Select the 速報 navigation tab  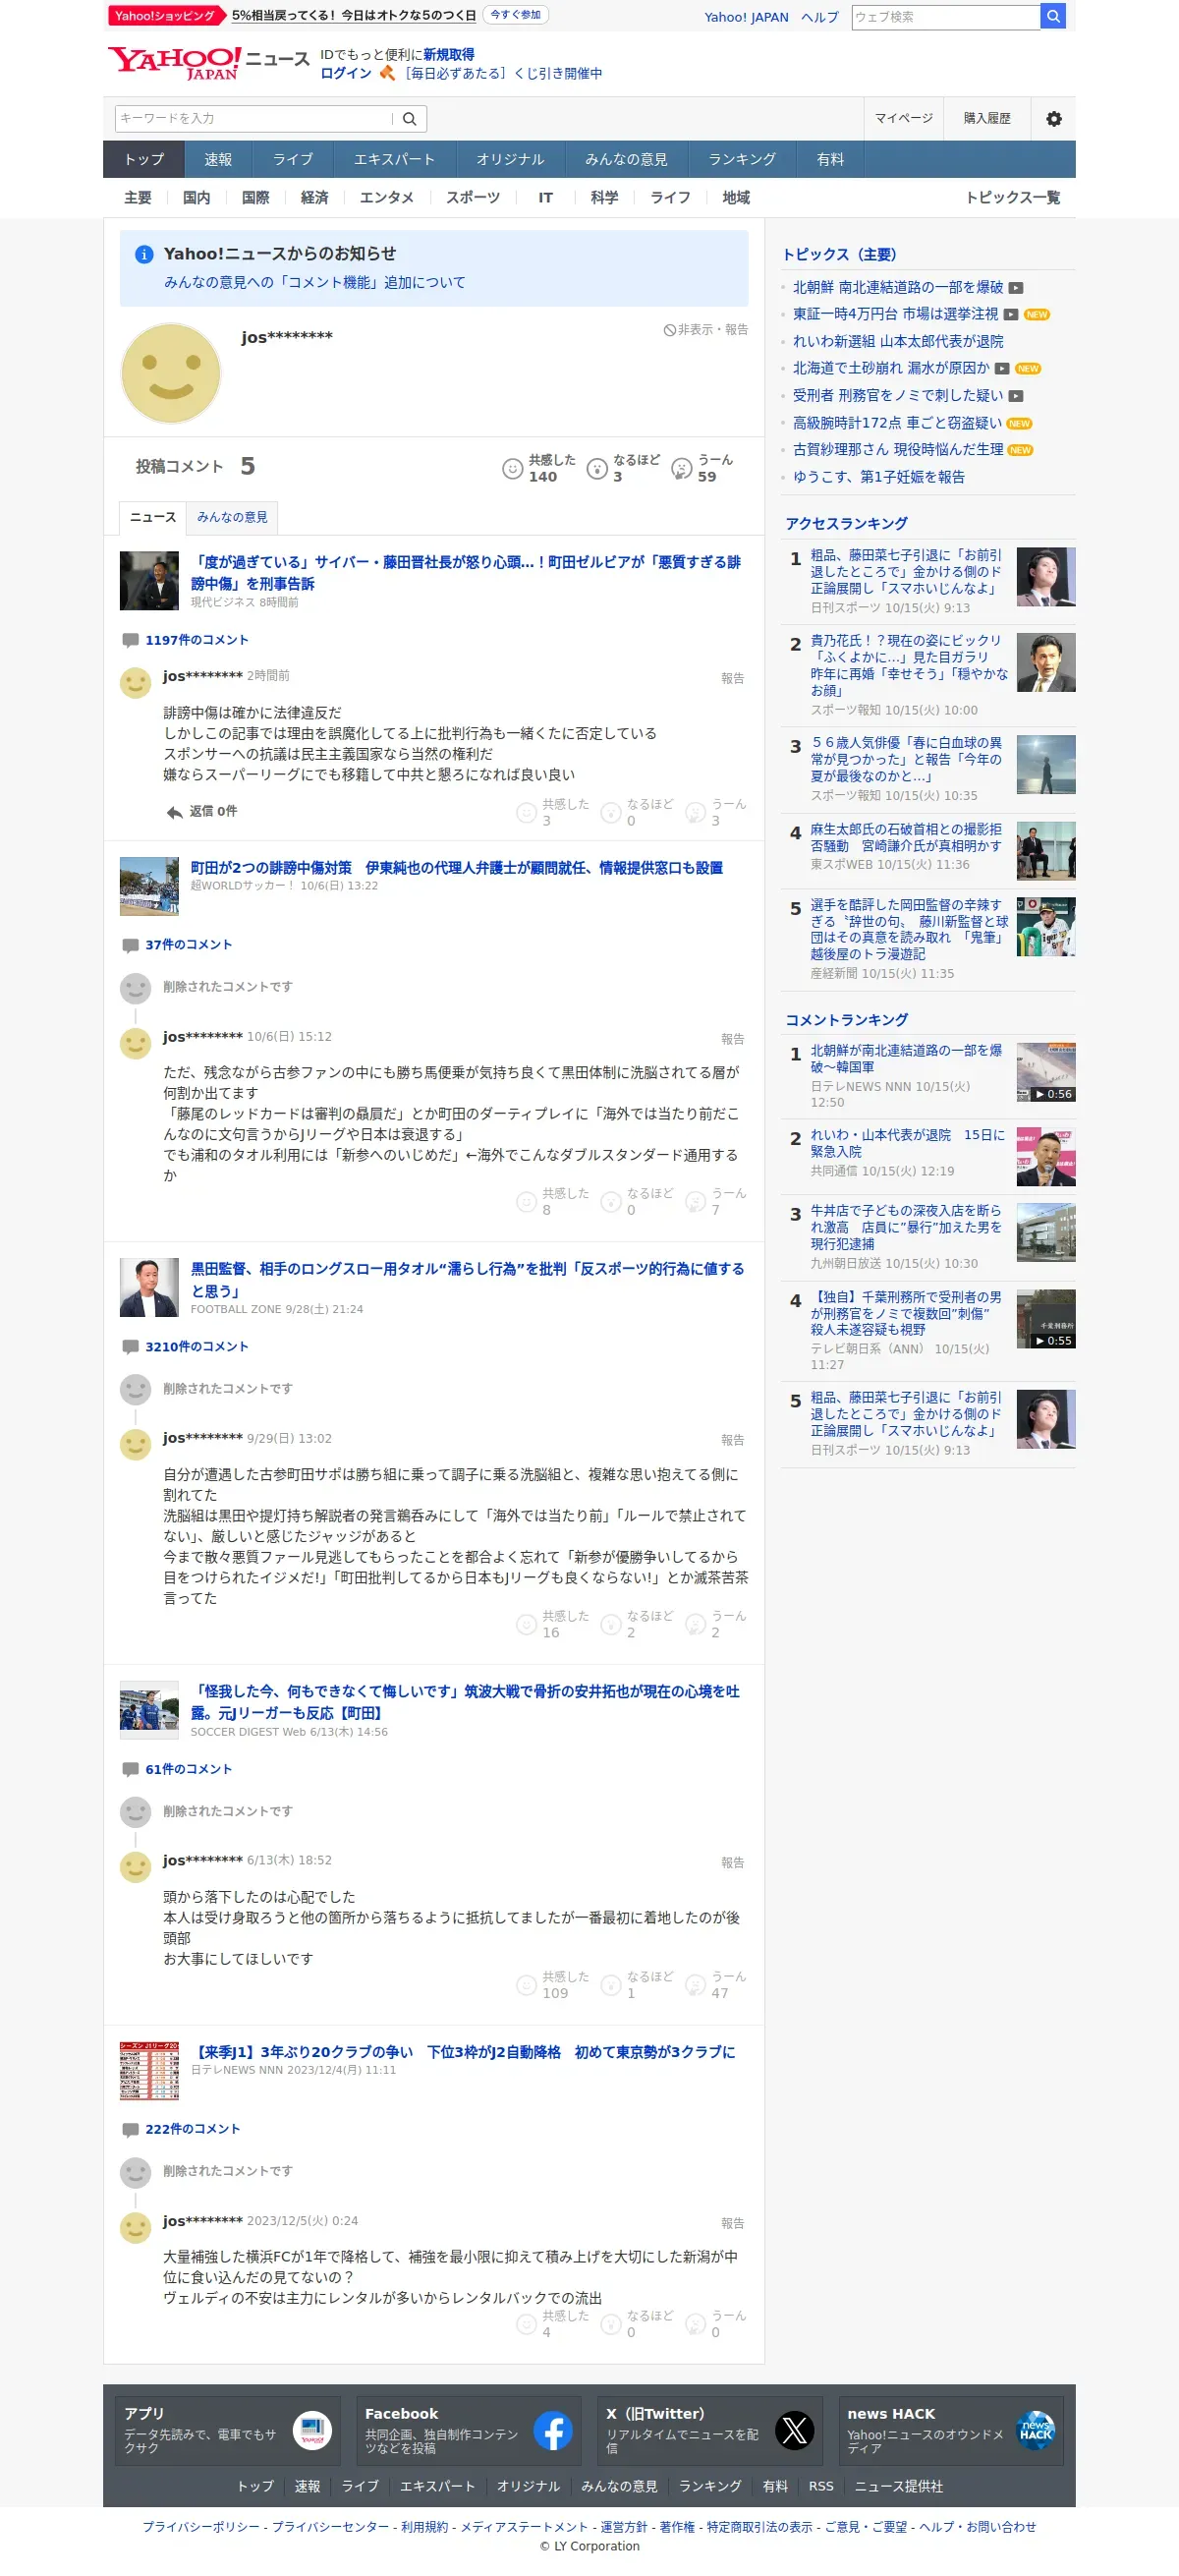[x=218, y=160]
